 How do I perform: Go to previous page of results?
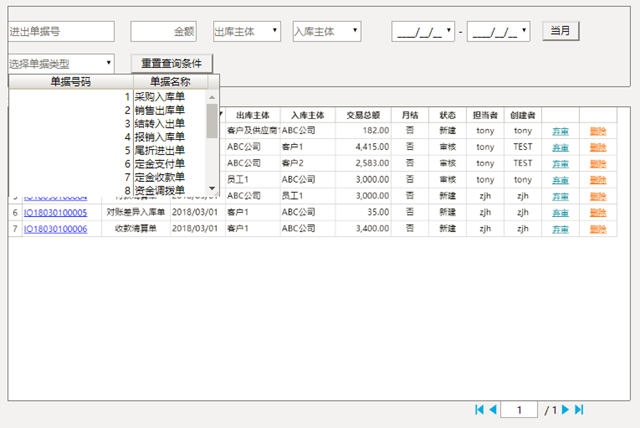(493, 410)
